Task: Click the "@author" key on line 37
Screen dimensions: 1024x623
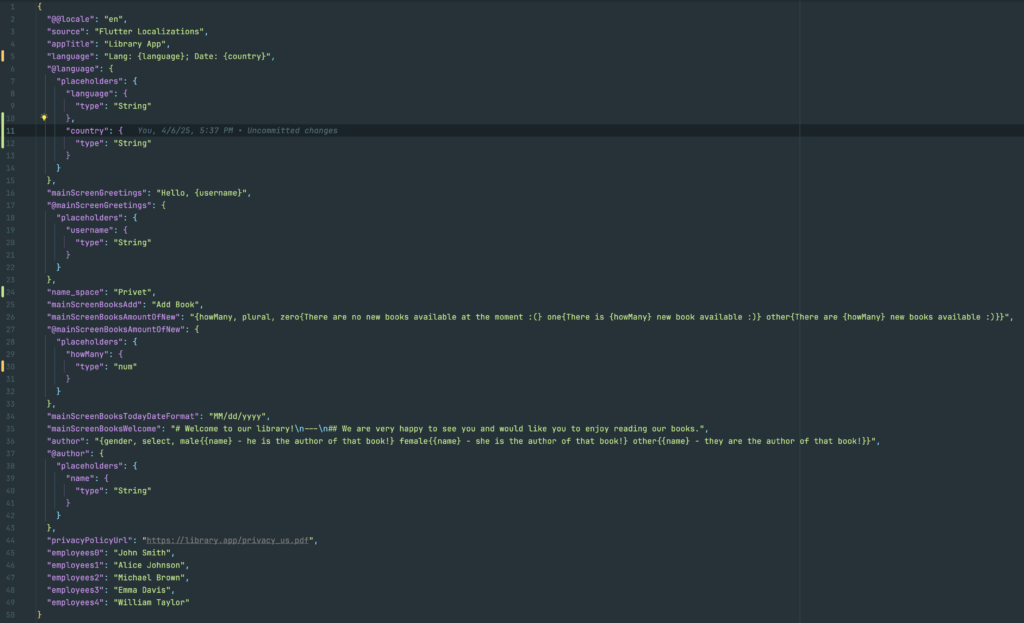Action: coord(69,453)
